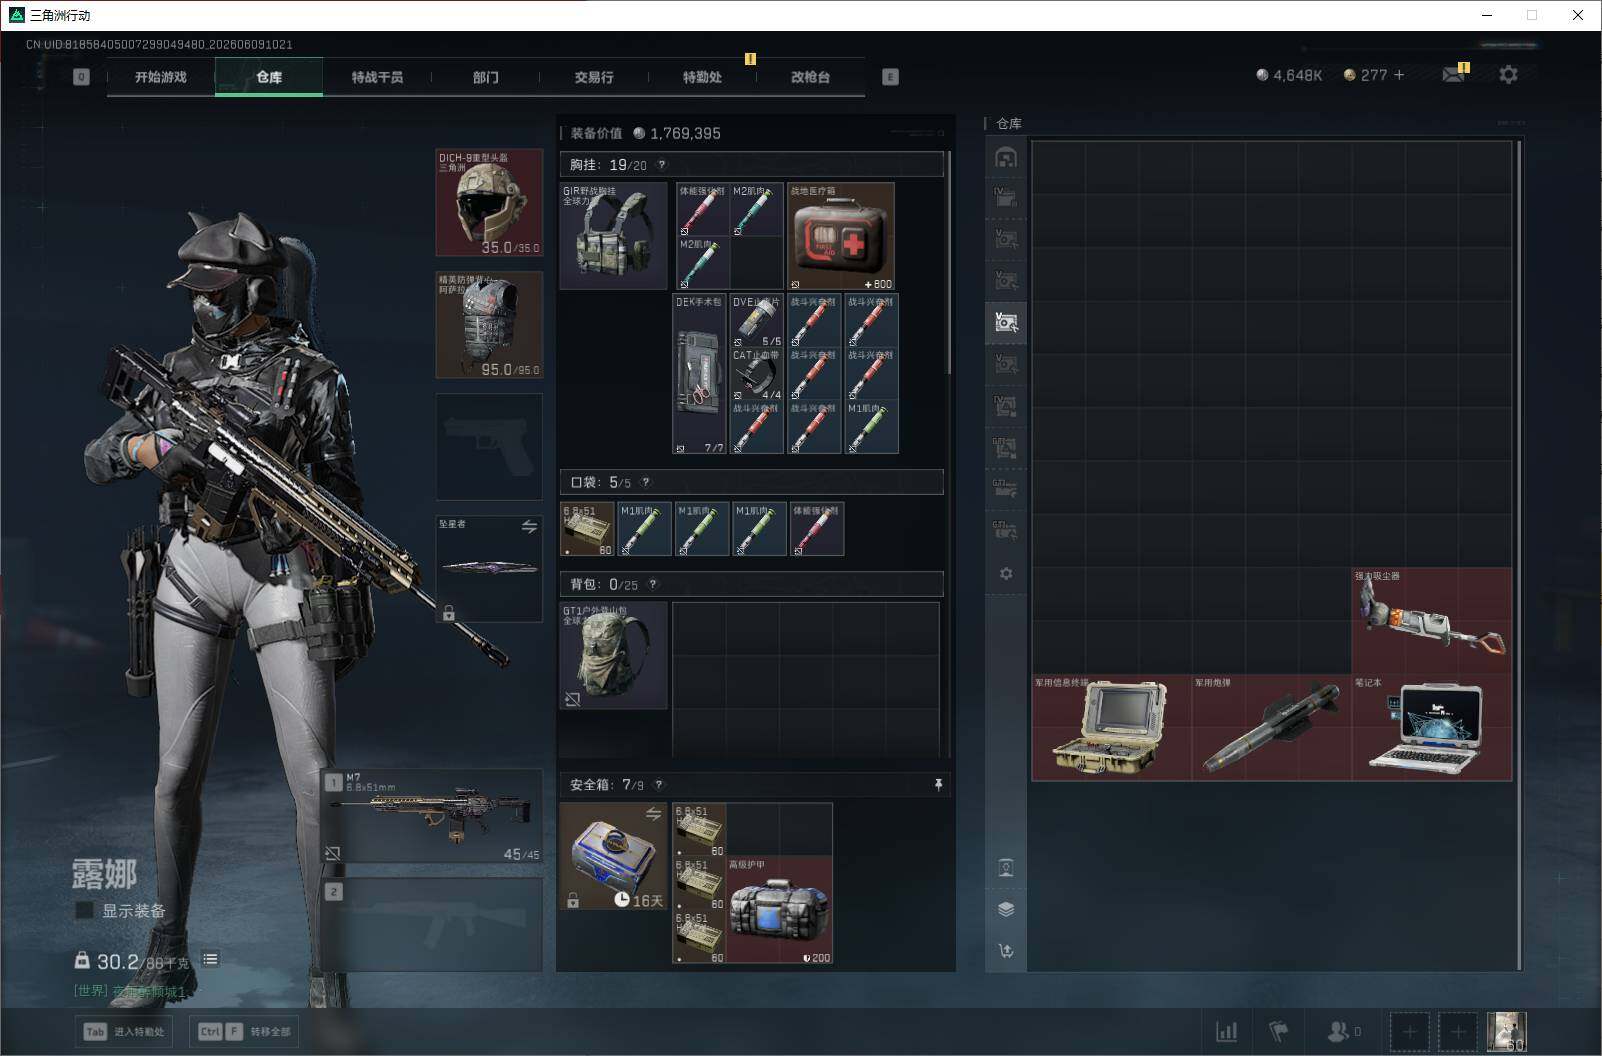Click the Q key navigation icon
The width and height of the screenshot is (1602, 1056).
coord(81,77)
